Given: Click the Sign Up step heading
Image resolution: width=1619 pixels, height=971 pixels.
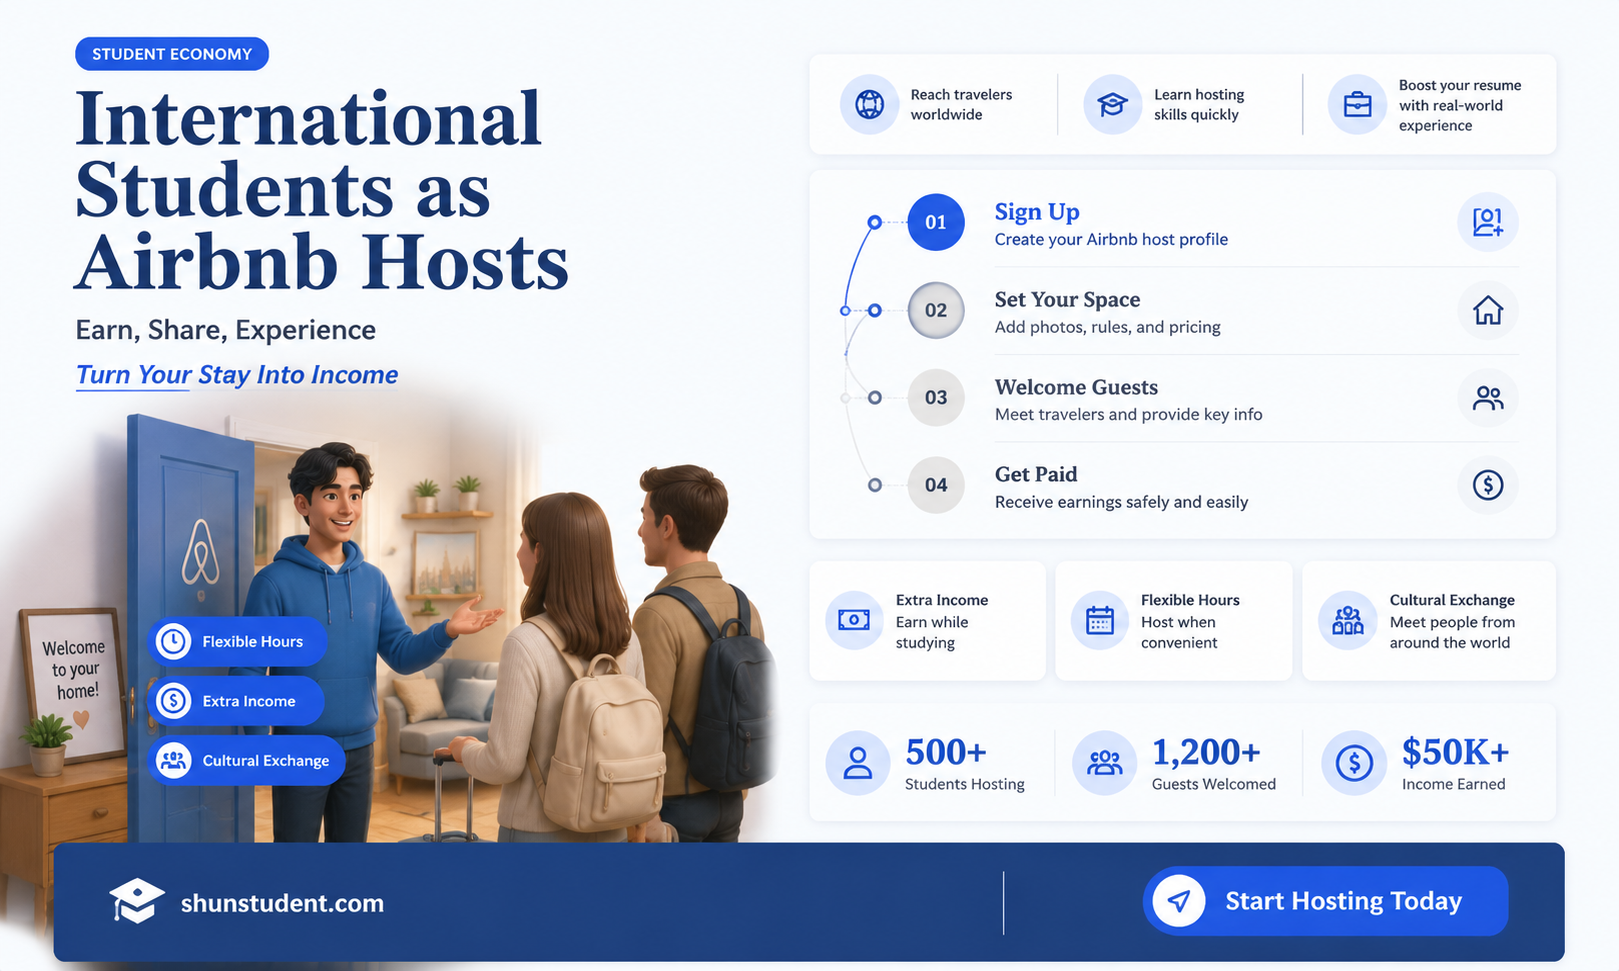Looking at the screenshot, I should 1037,212.
